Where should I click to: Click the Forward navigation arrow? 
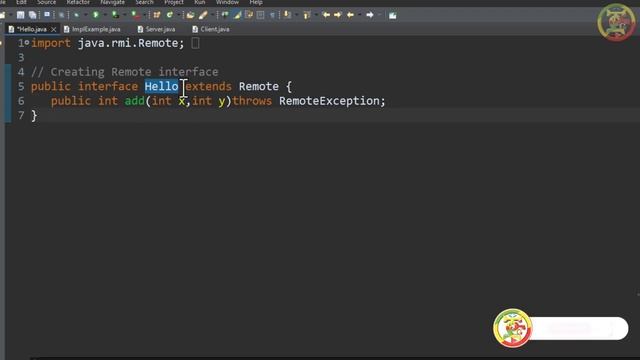(x=370, y=15)
